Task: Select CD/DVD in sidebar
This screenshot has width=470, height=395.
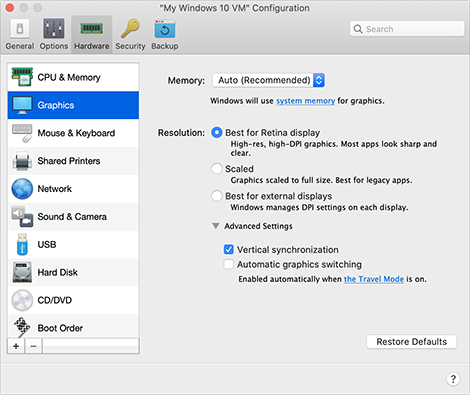Action: 73,300
